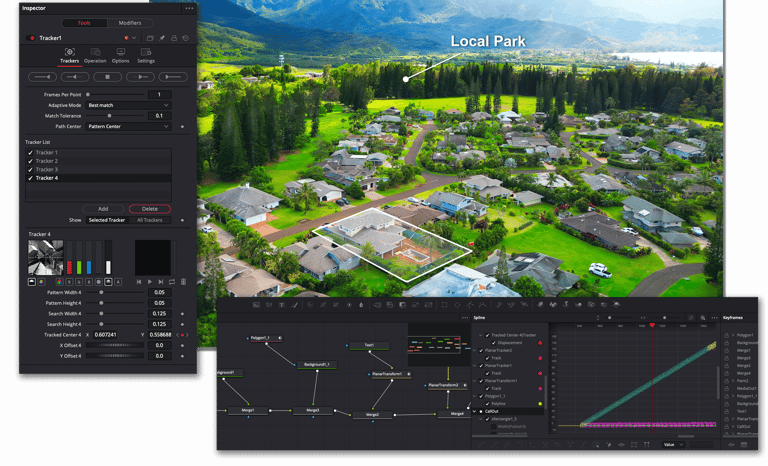Open Inspector panel options (three dots)

(189, 8)
